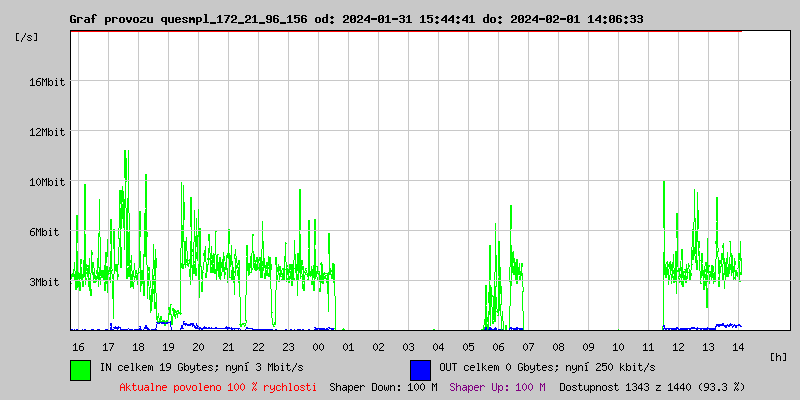Click the blue OUT legend color square
Image resolution: width=800 pixels, height=400 pixels.
point(420,369)
